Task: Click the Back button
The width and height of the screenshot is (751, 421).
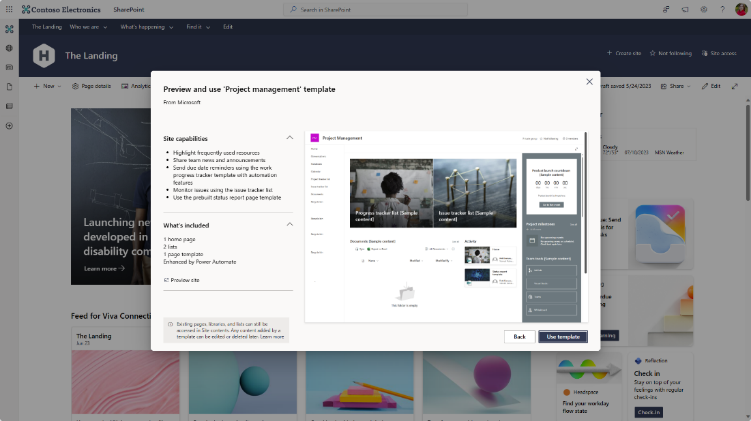Action: pos(519,337)
